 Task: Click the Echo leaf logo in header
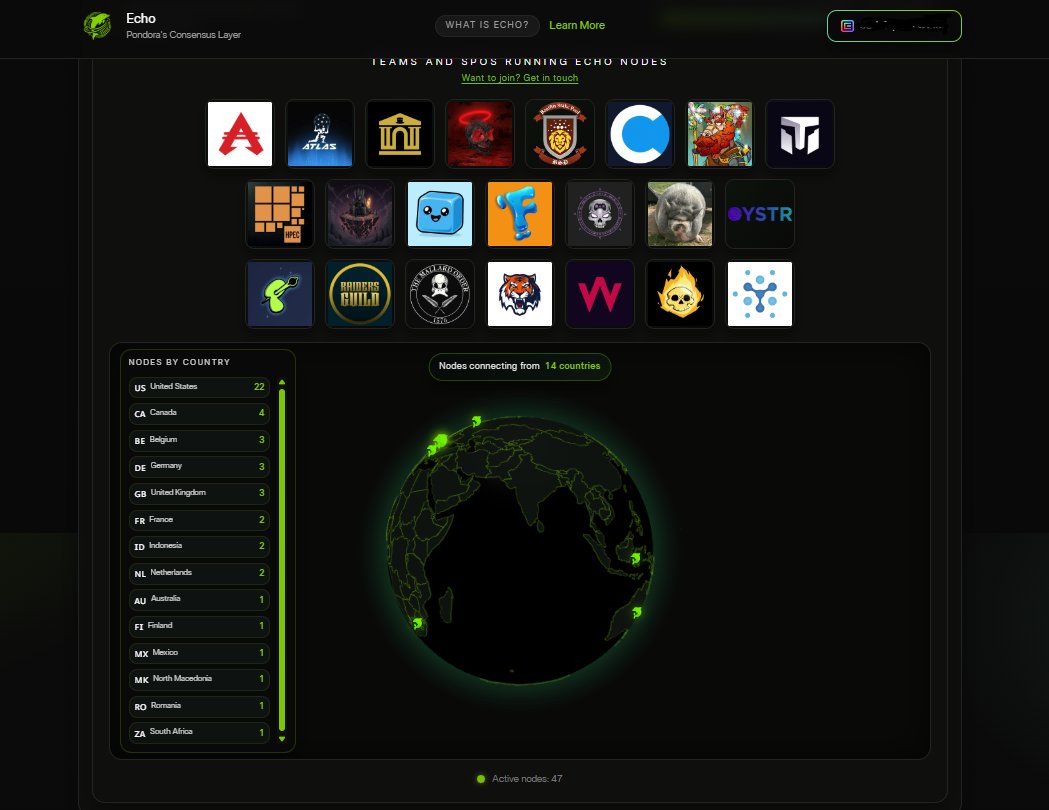pyautogui.click(x=98, y=26)
